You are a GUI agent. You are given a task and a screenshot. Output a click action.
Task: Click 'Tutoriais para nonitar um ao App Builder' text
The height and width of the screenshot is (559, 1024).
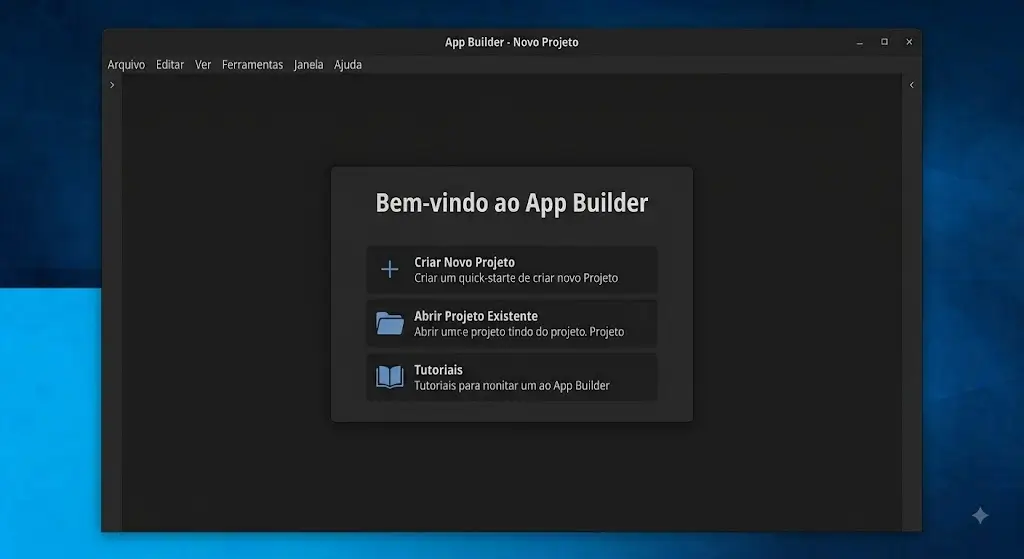(x=512, y=385)
